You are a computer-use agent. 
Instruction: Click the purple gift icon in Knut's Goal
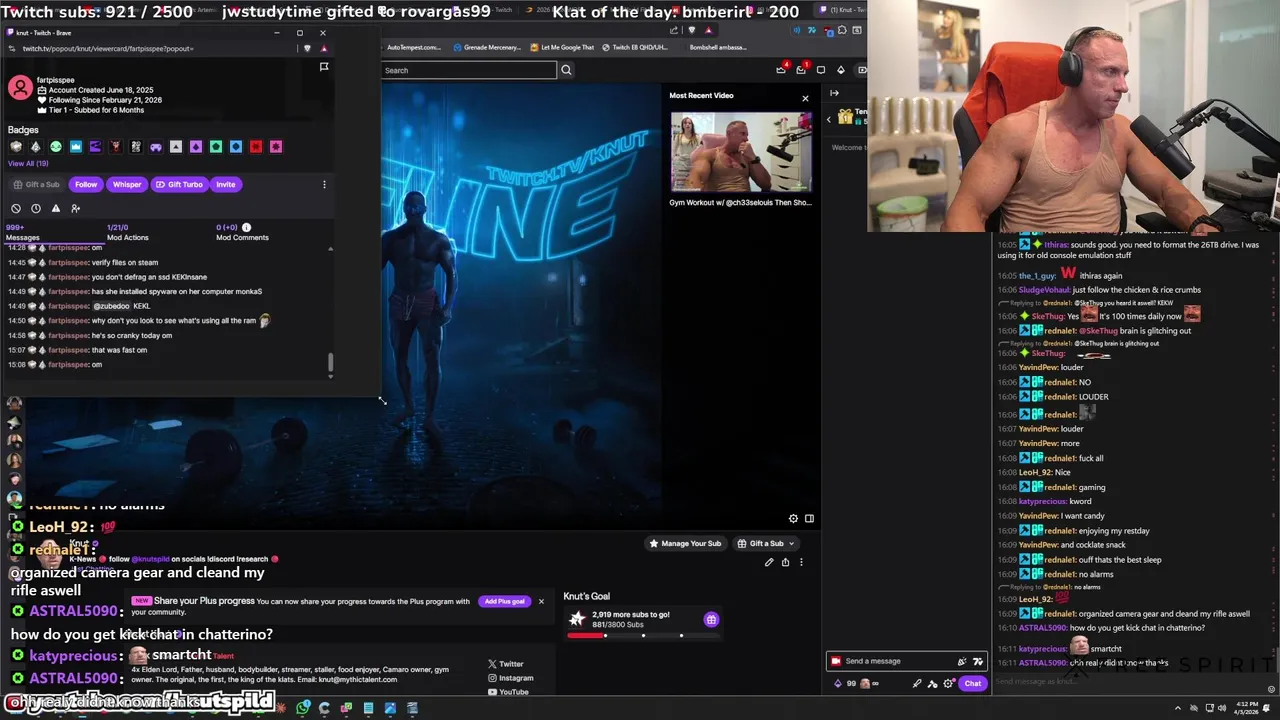tap(711, 620)
